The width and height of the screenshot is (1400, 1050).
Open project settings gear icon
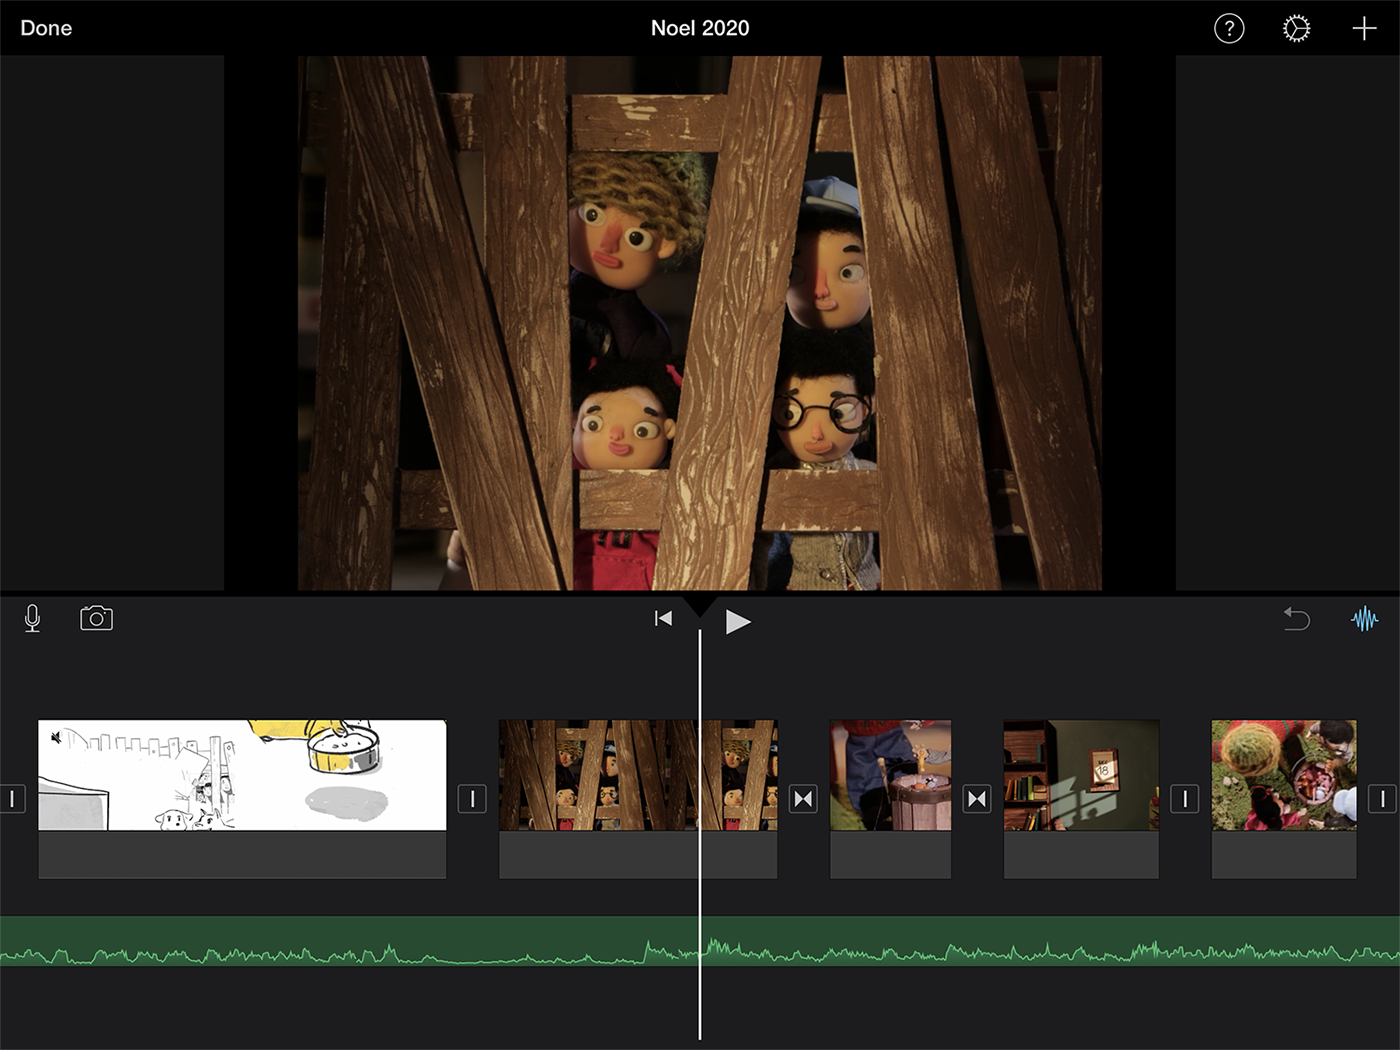point(1296,28)
